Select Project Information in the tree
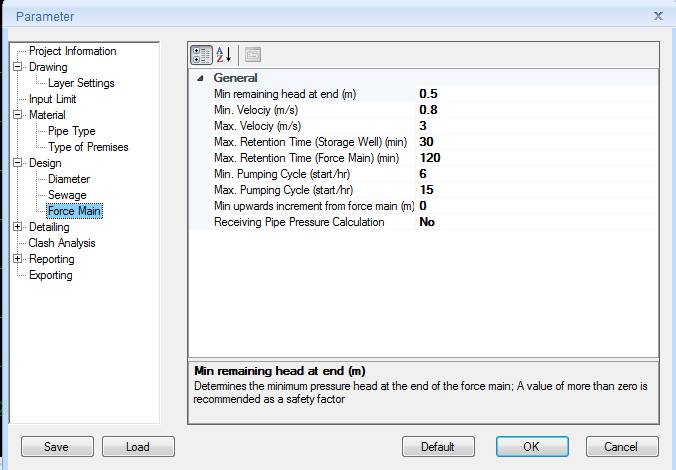676x470 pixels. tap(72, 51)
